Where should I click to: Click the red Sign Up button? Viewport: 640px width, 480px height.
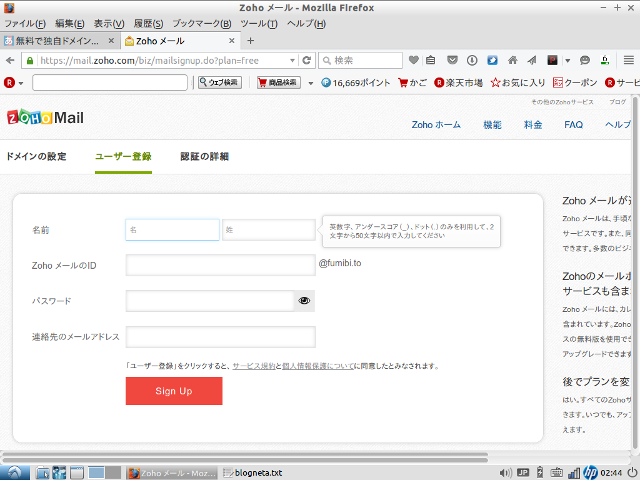click(174, 391)
